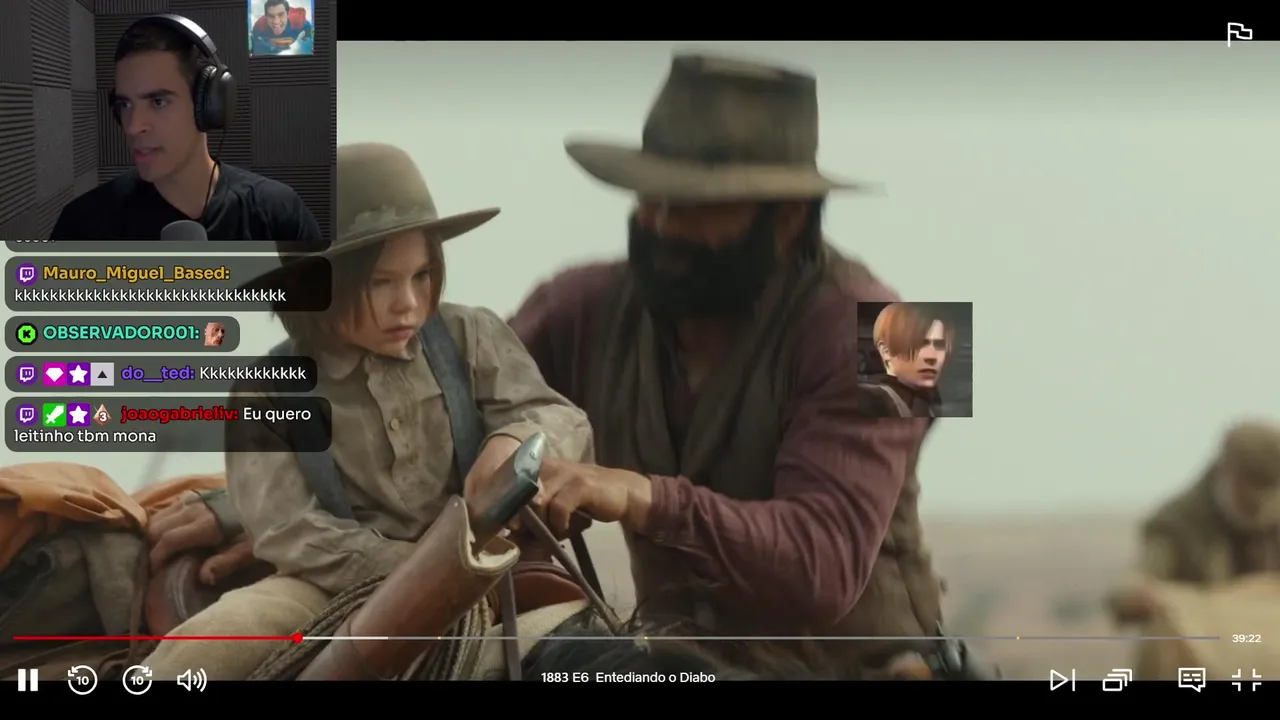The image size is (1280, 720).
Task: Open the episodes list icon
Action: pos(1117,680)
